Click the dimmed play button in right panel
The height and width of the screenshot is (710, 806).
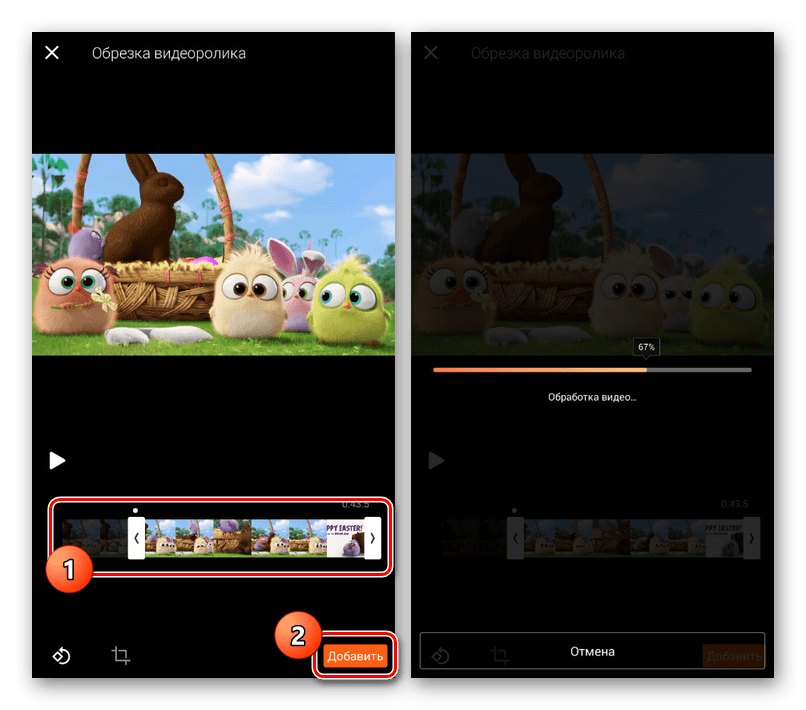436,460
